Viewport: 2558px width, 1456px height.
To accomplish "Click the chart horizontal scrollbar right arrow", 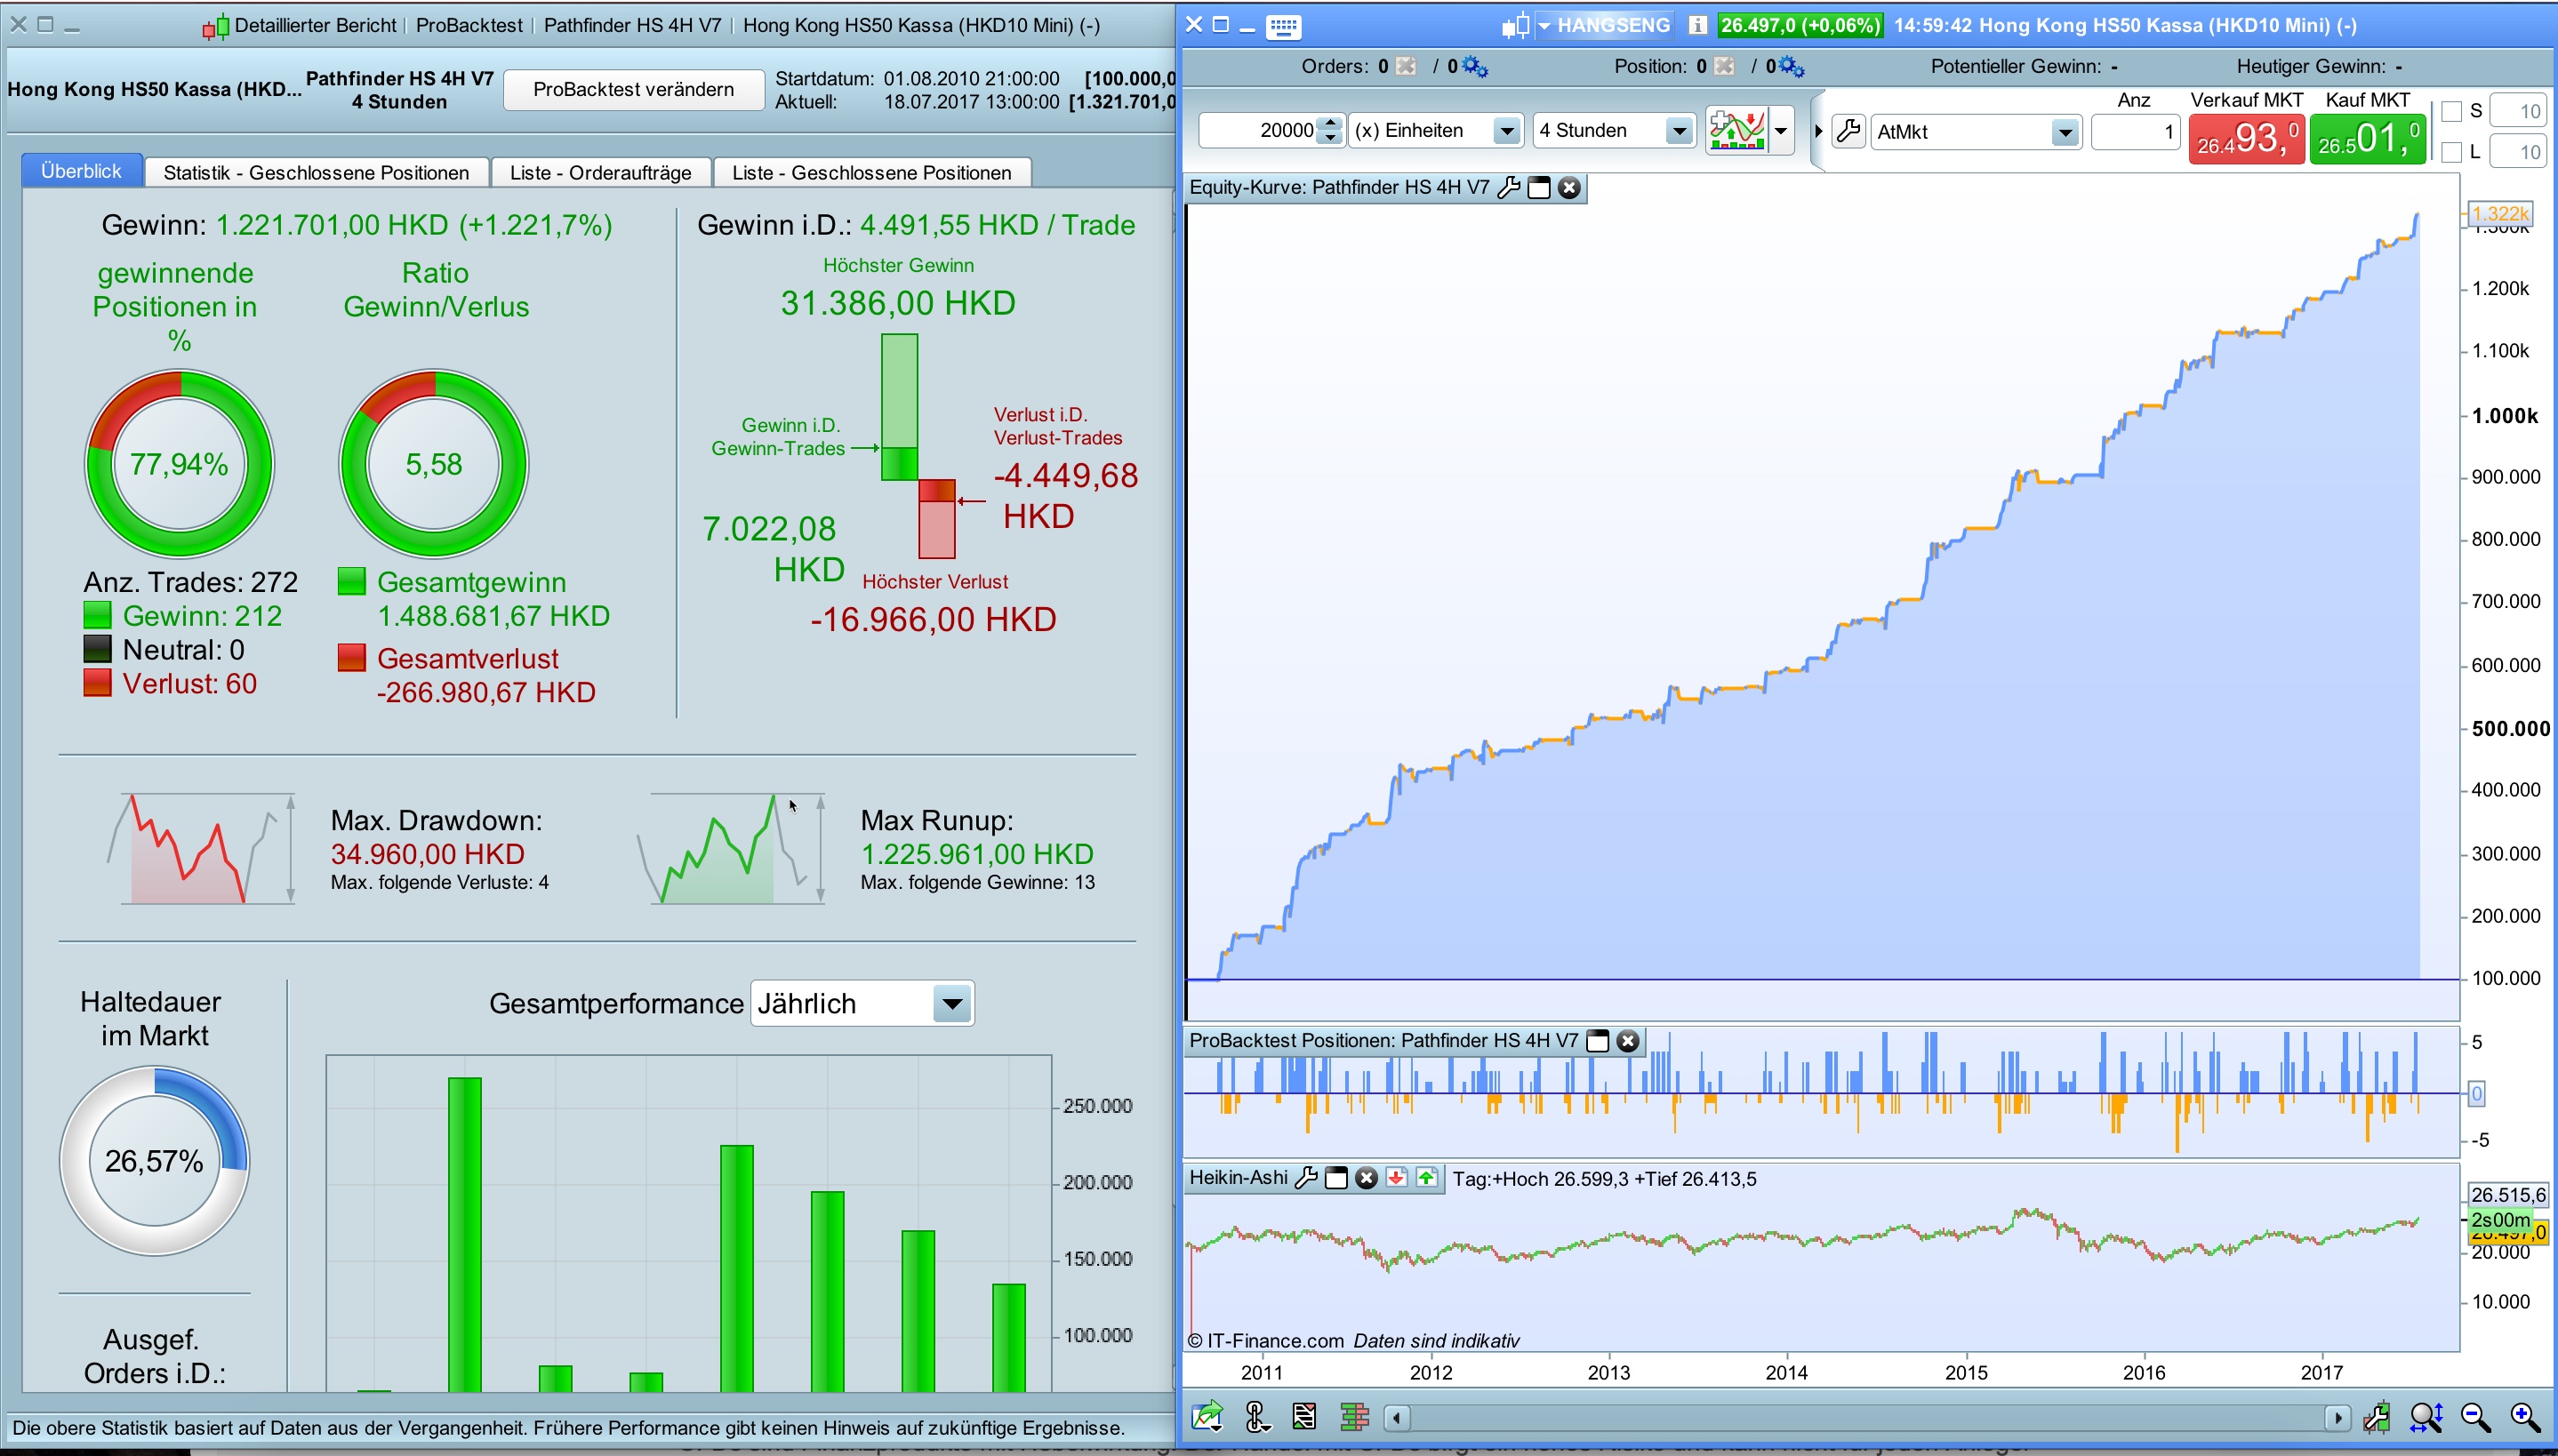I will pyautogui.click(x=2337, y=1417).
